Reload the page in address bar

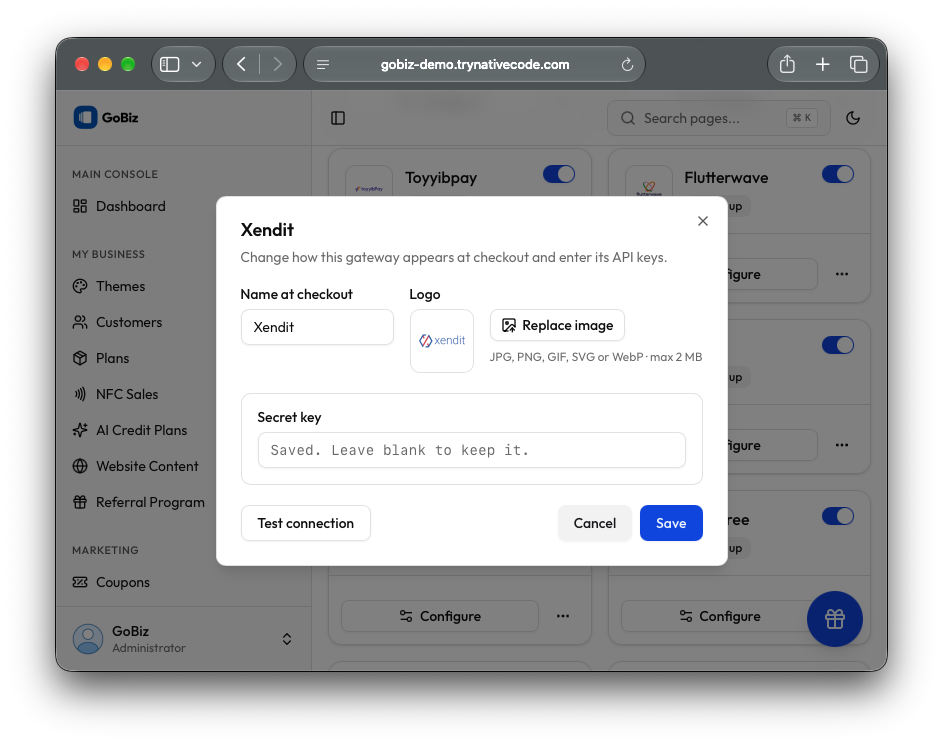tap(627, 64)
